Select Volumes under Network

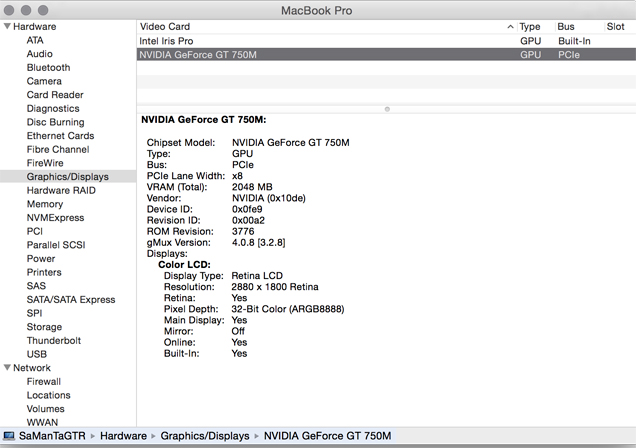pyautogui.click(x=45, y=409)
